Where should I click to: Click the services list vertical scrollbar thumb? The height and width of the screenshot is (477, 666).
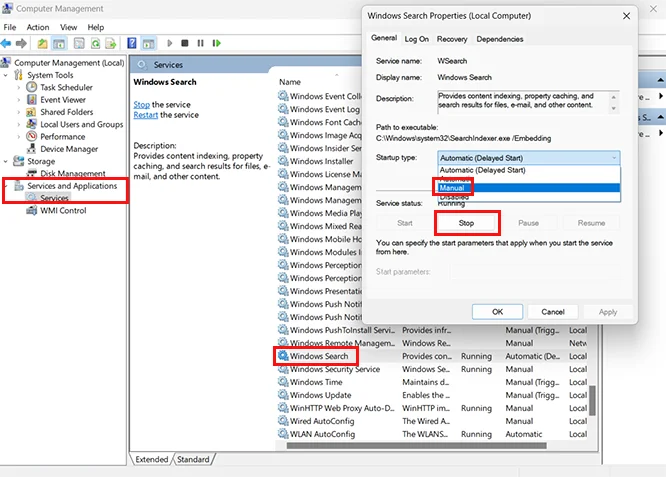(592, 400)
